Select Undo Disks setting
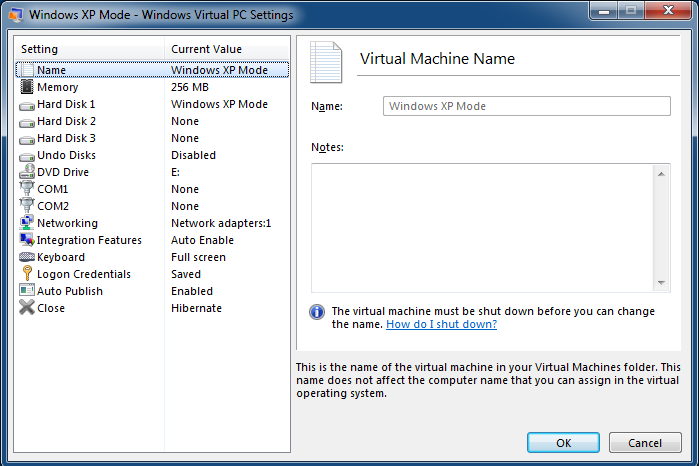The width and height of the screenshot is (699, 466). pos(66,155)
